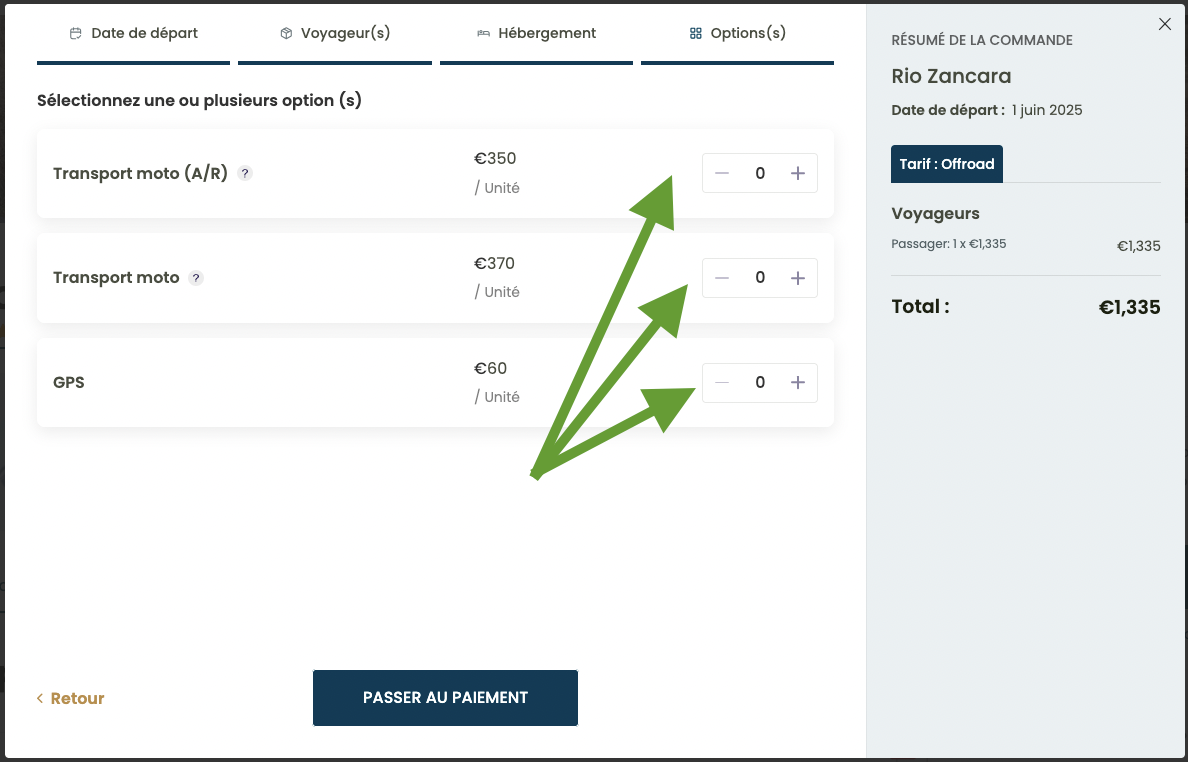This screenshot has height=762, width=1188.
Task: Decrease Transport moto (A/R) quantity with minus
Action: pyautogui.click(x=721, y=173)
